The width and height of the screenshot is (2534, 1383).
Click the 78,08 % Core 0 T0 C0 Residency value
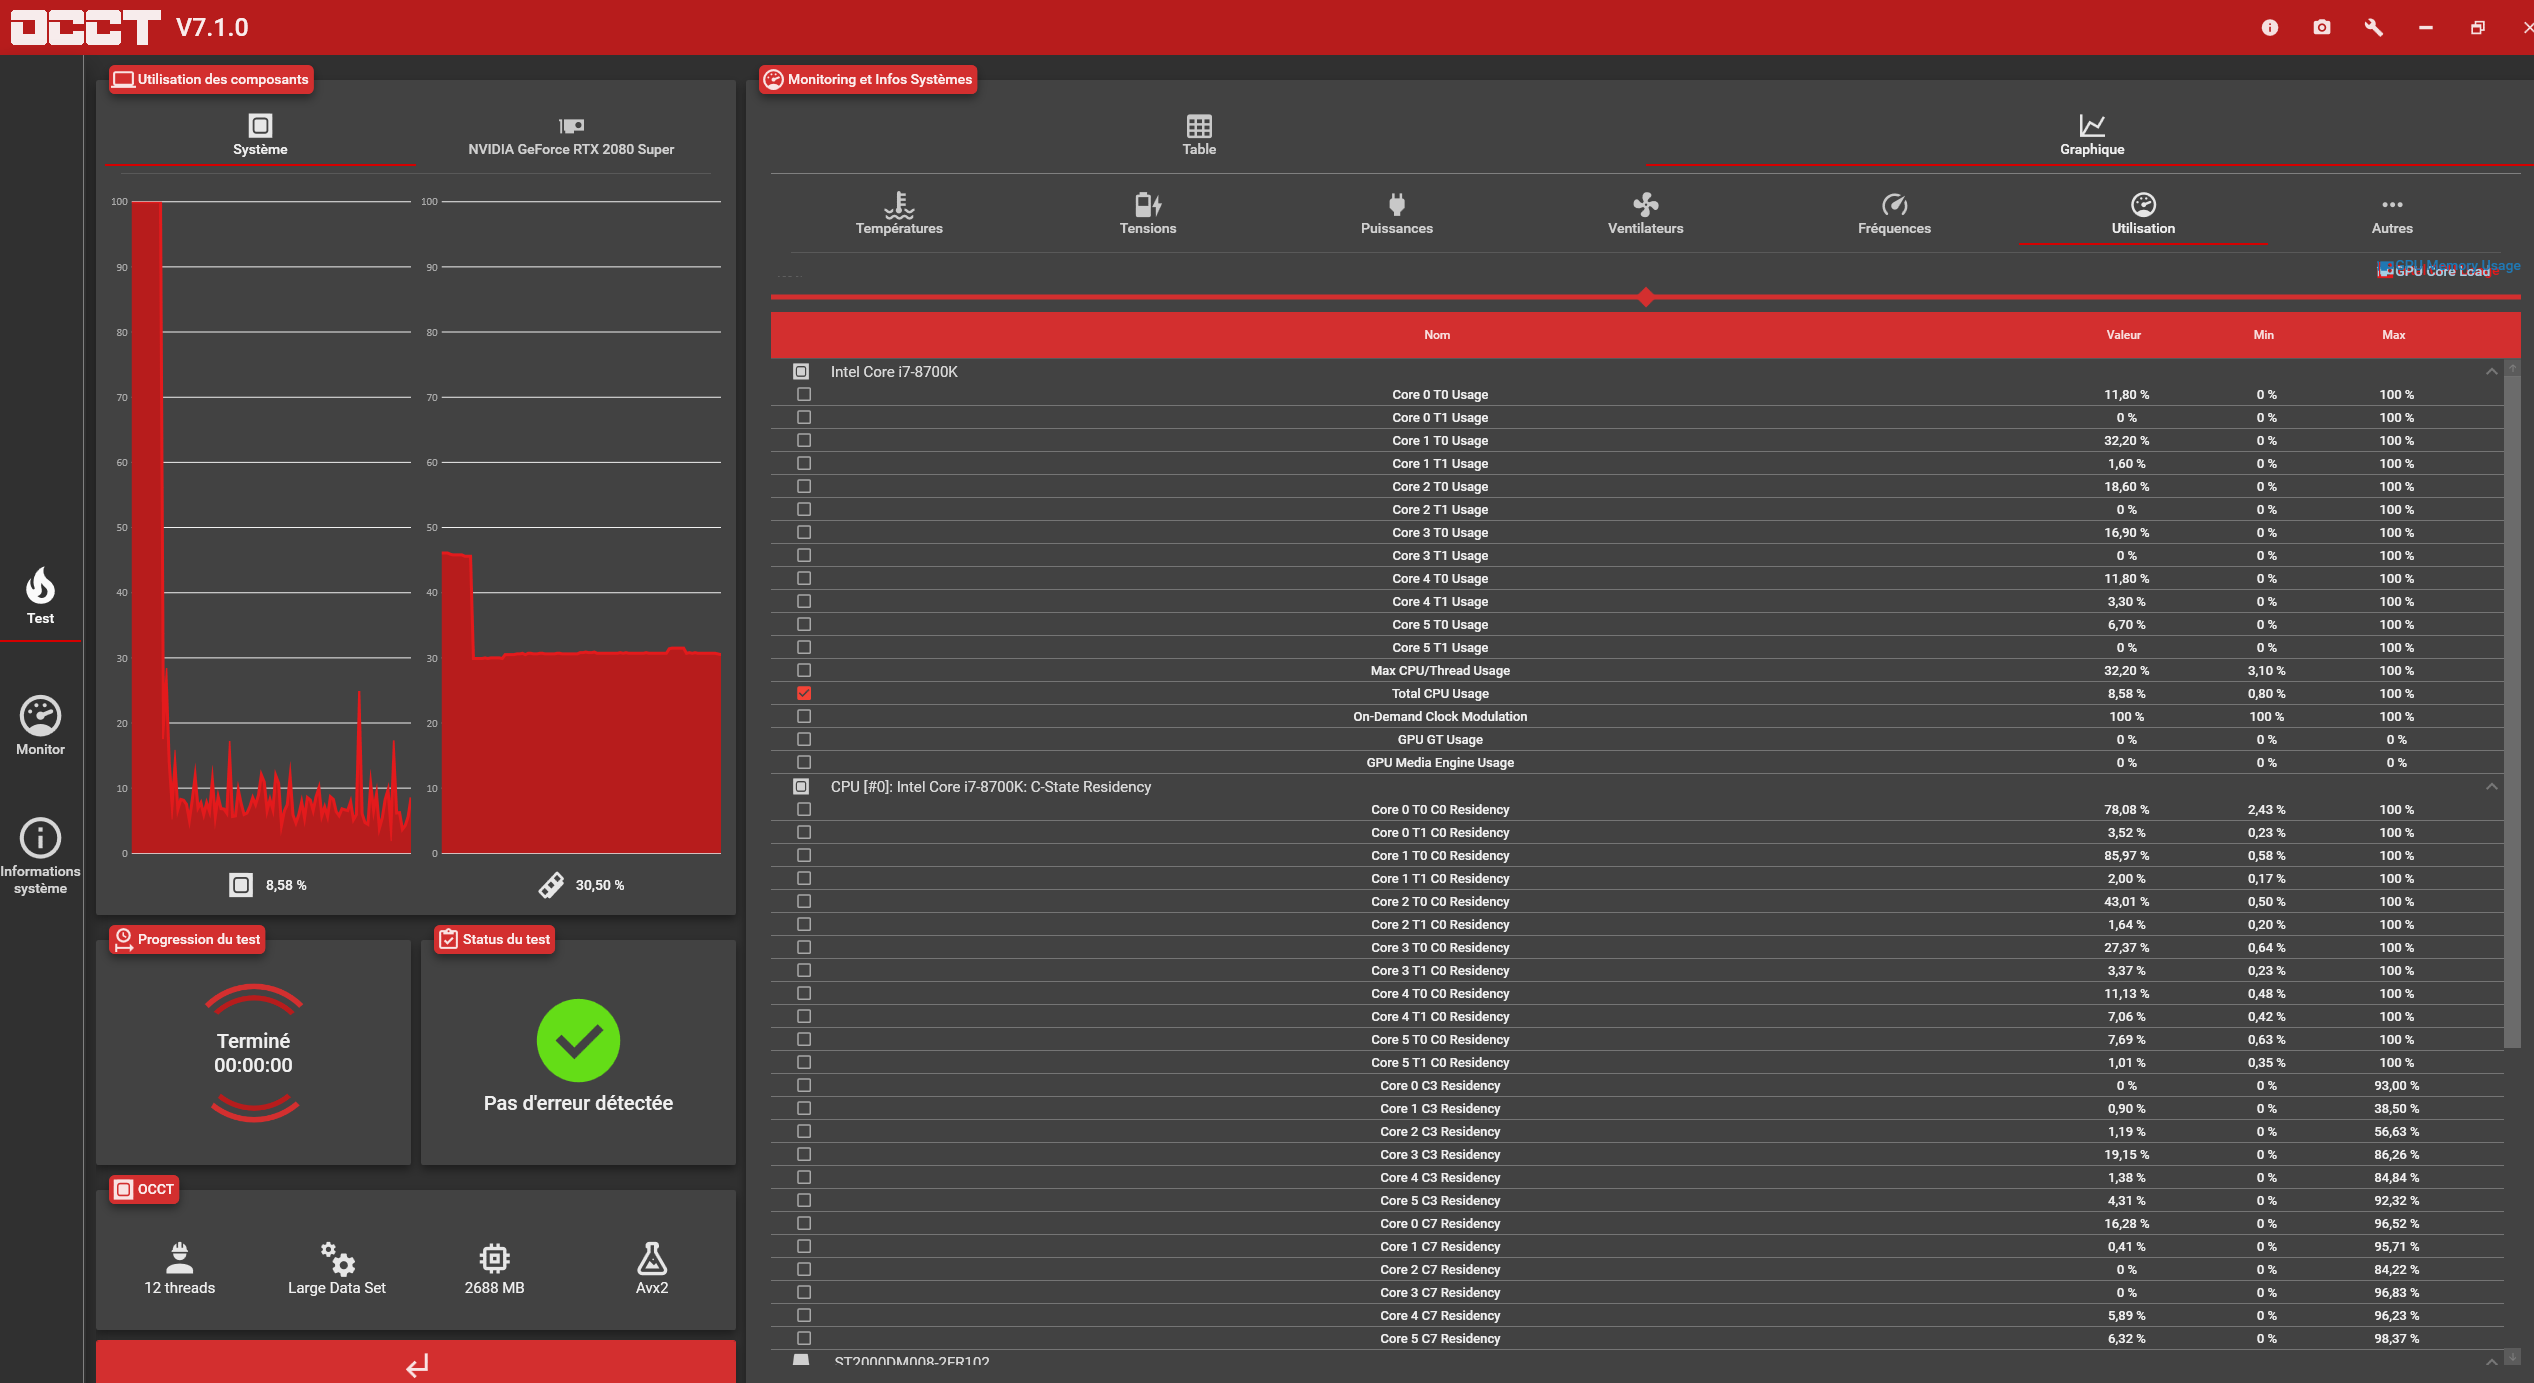pos(2126,809)
